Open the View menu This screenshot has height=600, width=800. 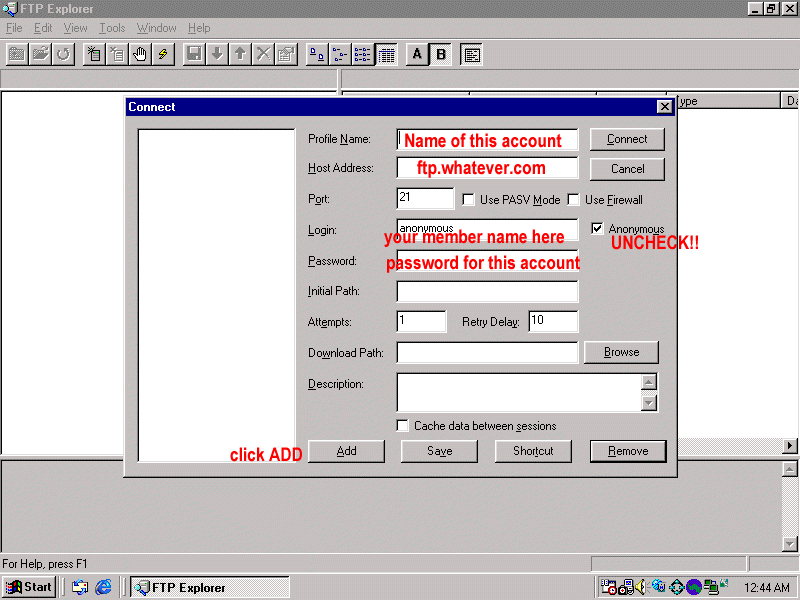tap(75, 28)
